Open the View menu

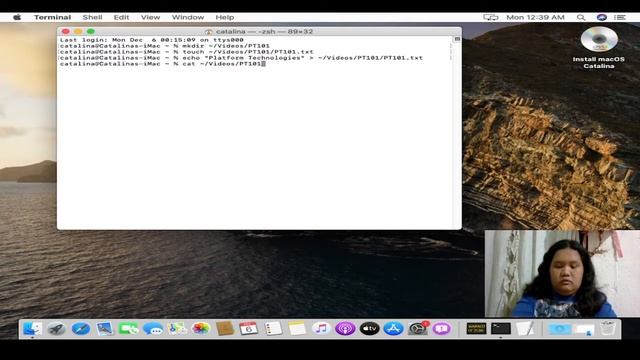[150, 18]
